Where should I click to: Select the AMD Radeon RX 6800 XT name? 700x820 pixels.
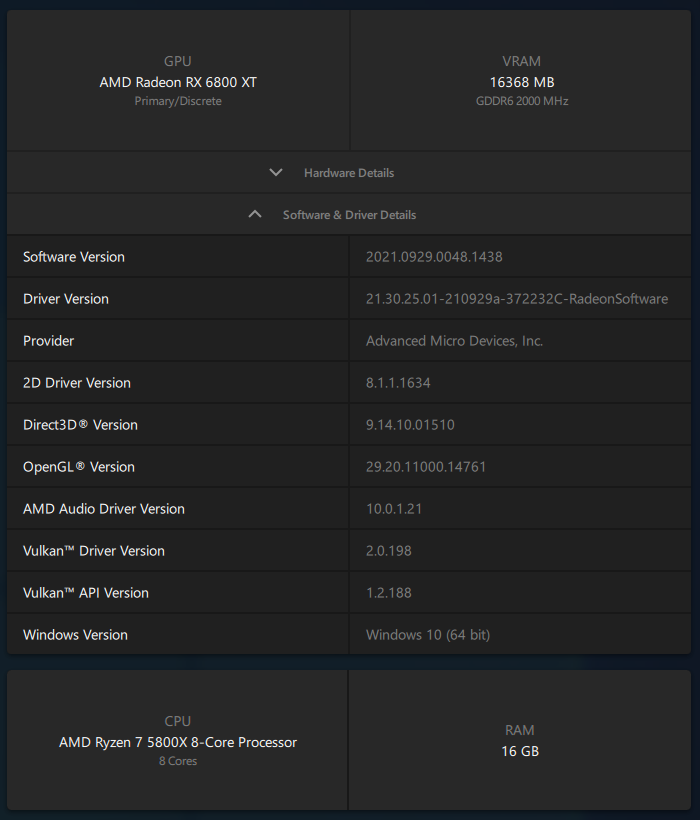[178, 82]
